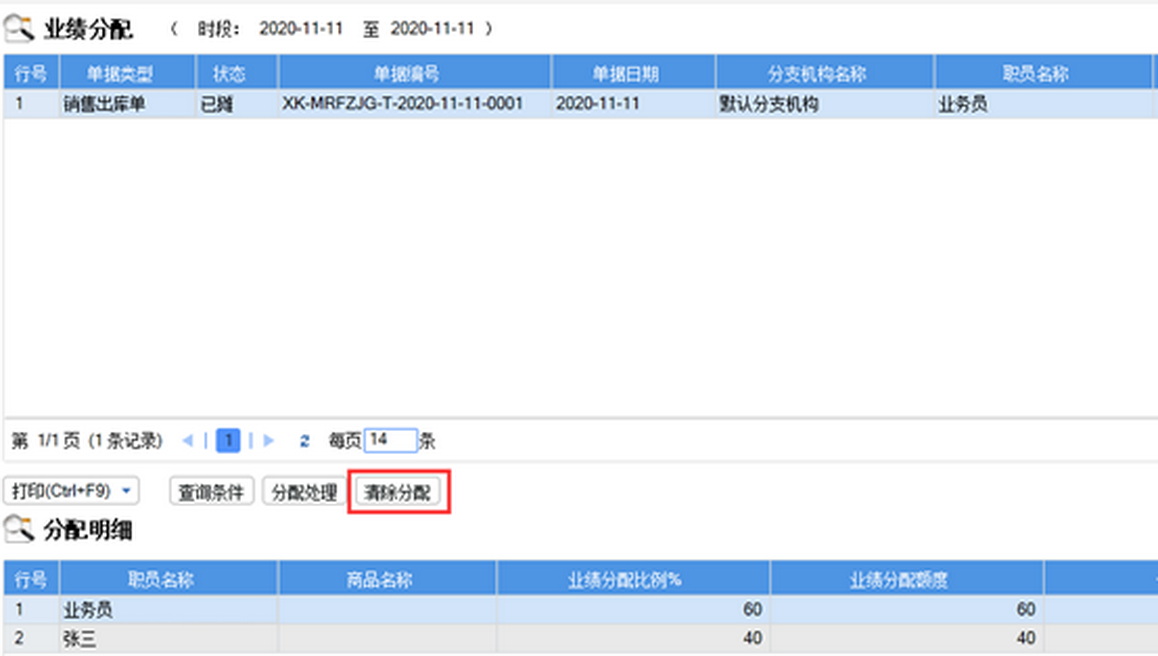Viewport: 1158px width, 656px height.
Task: Go to previous page with left arrow
Action: (x=188, y=441)
